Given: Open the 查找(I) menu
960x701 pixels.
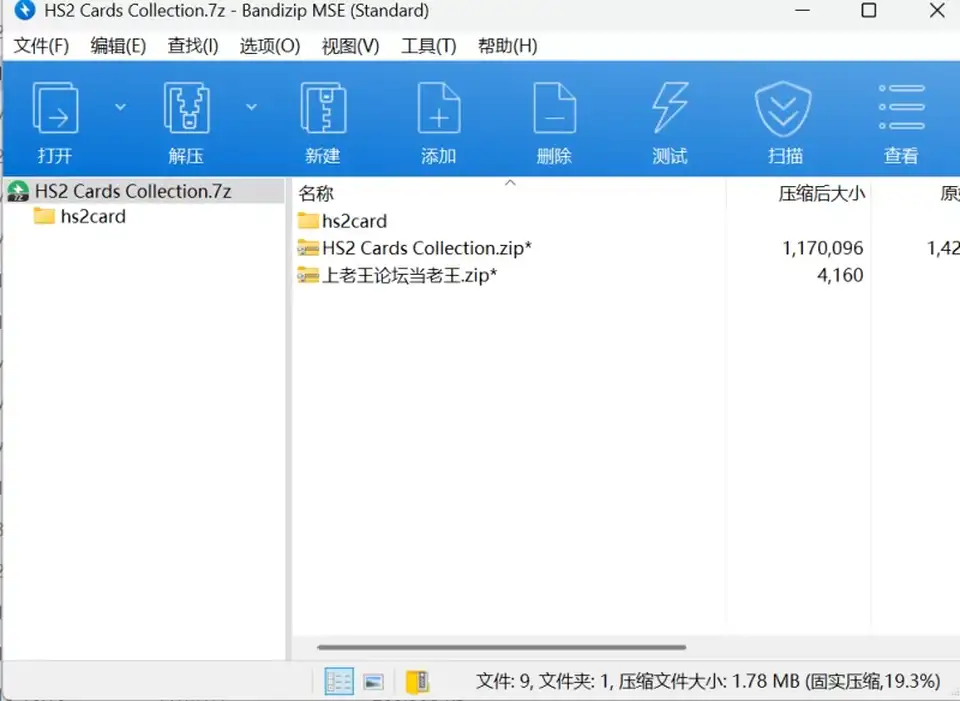Looking at the screenshot, I should pyautogui.click(x=193, y=46).
